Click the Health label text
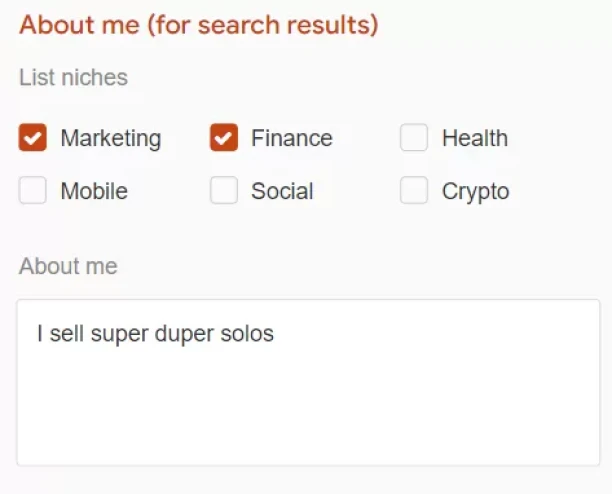This screenshot has width=612, height=494. coord(474,138)
